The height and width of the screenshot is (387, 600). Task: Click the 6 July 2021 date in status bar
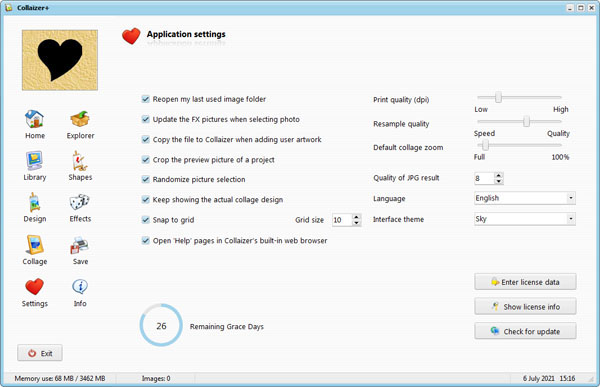538,378
